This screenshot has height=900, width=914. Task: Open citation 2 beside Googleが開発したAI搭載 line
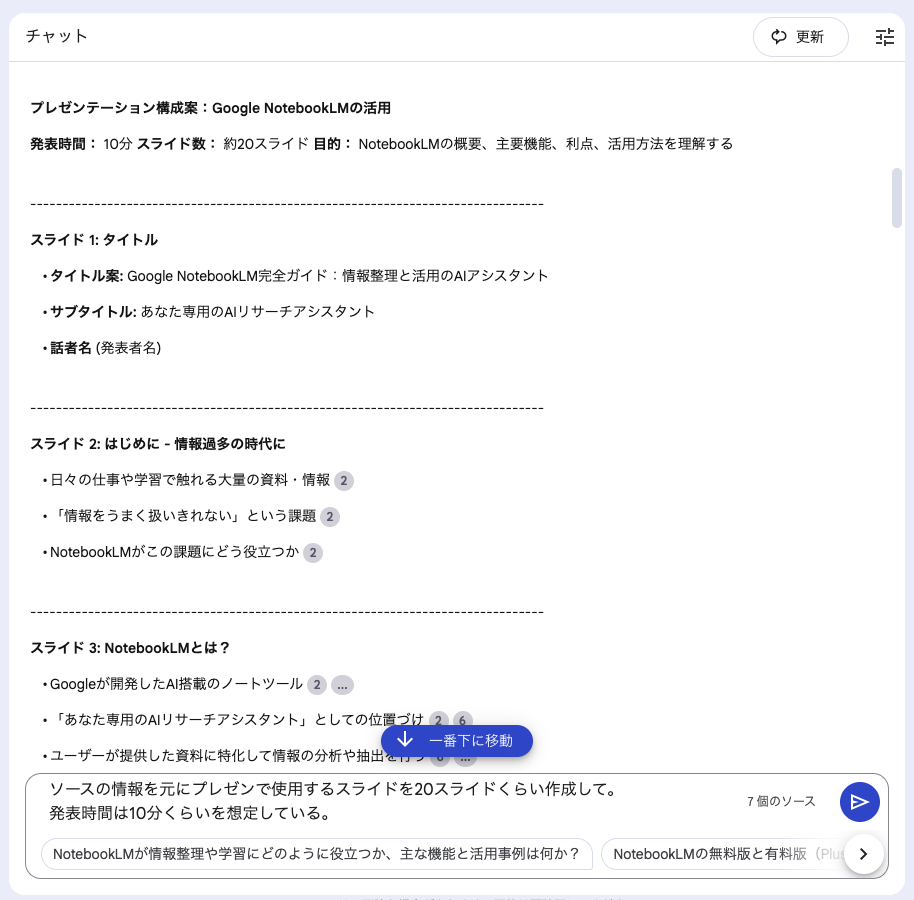tap(317, 685)
